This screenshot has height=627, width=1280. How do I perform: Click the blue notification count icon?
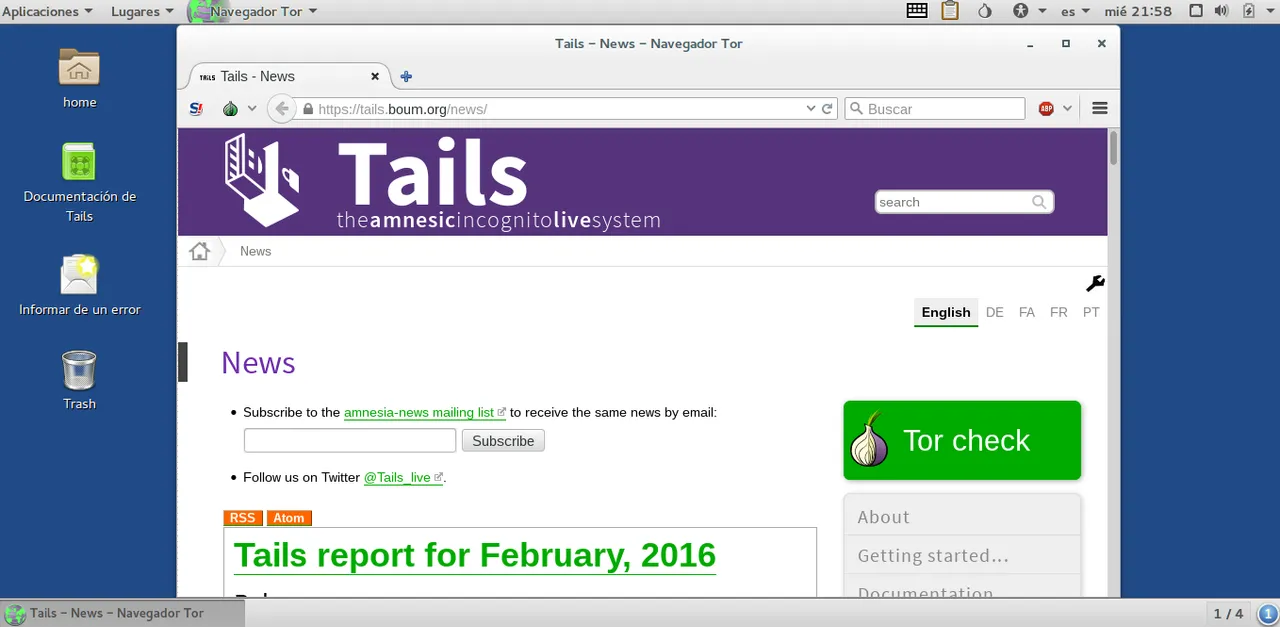tap(1267, 613)
